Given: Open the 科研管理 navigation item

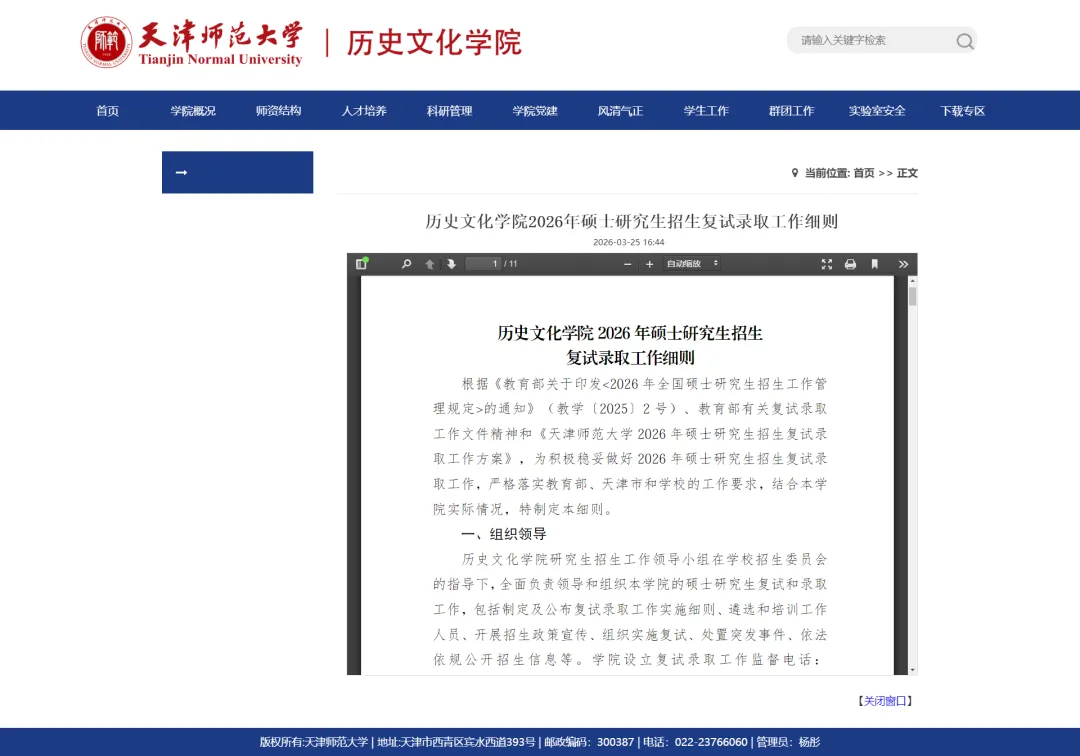Looking at the screenshot, I should point(449,111).
